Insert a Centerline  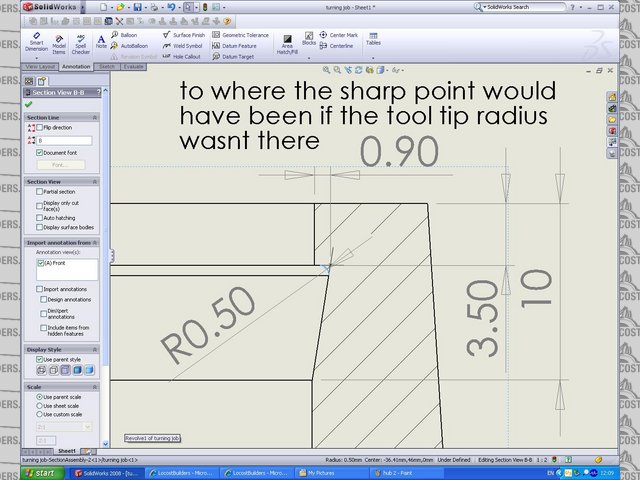tap(336, 46)
